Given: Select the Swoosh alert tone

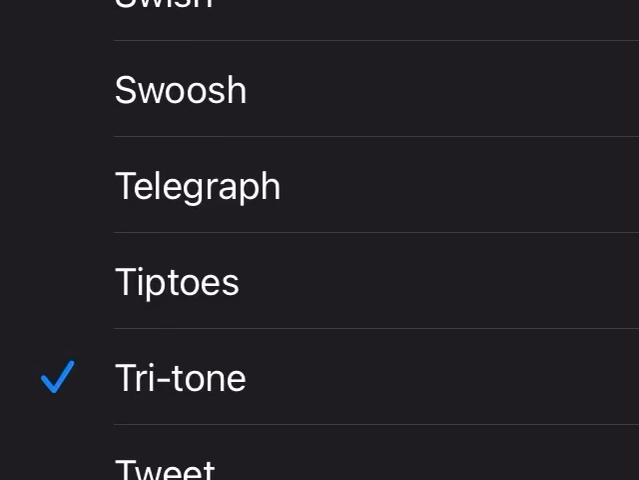Looking at the screenshot, I should [x=320, y=90].
